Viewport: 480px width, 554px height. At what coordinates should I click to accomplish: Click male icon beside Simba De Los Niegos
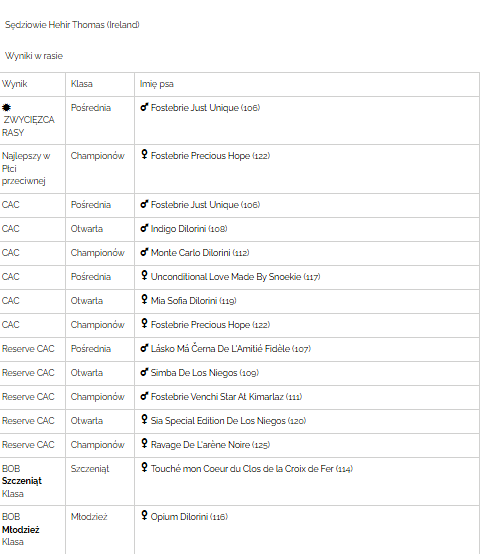[x=144, y=372]
